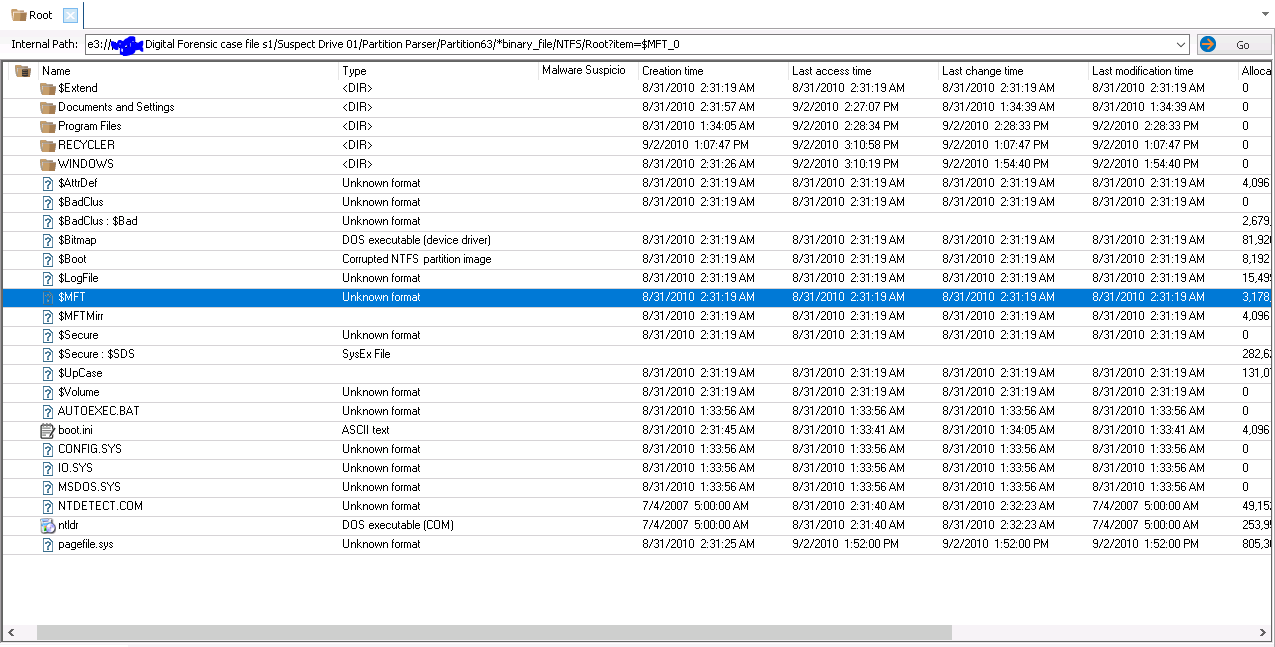Image resolution: width=1275 pixels, height=647 pixels.
Task: Click the NTDETECT.COM file icon
Action: pos(47,506)
